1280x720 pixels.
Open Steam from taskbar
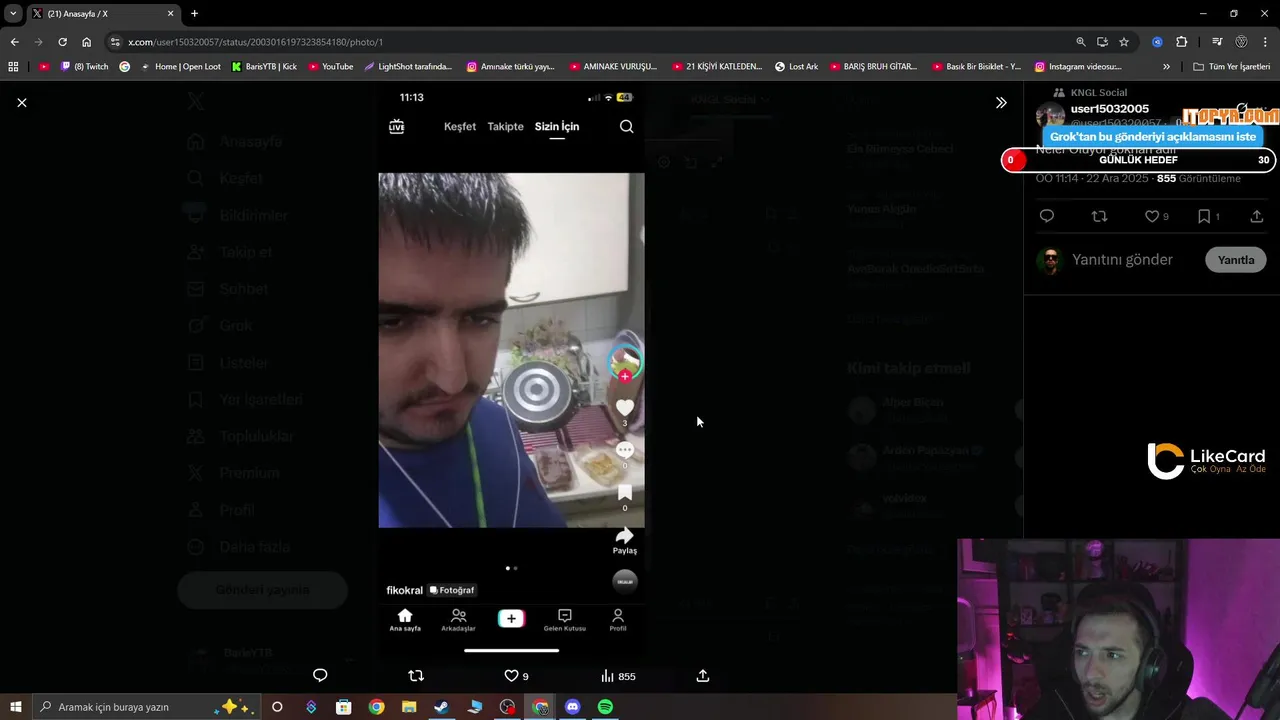(x=441, y=707)
